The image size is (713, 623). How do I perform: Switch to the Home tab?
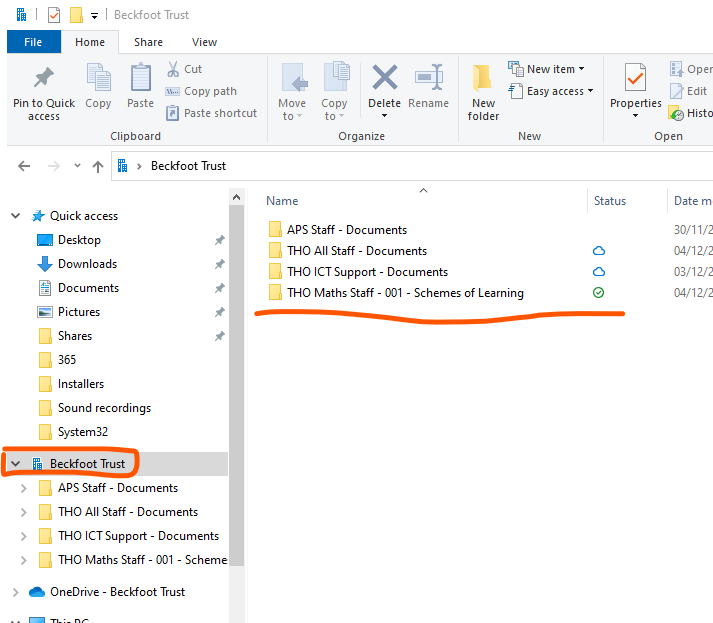(x=90, y=42)
